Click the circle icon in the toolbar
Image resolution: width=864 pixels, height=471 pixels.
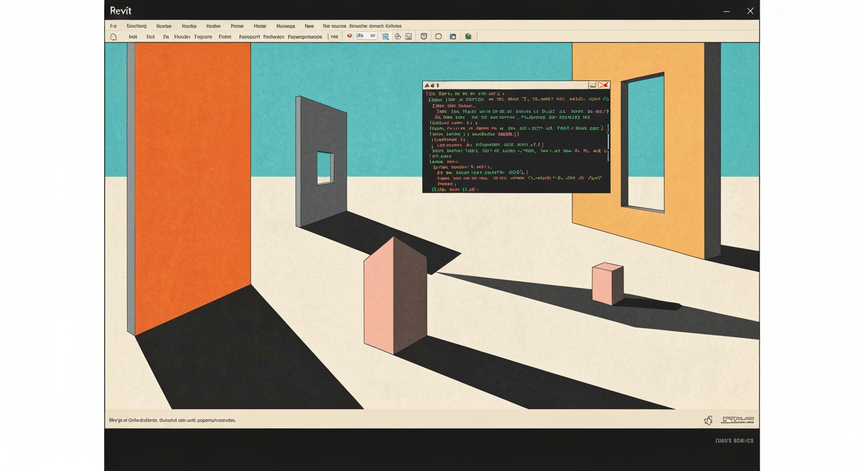coord(439,36)
